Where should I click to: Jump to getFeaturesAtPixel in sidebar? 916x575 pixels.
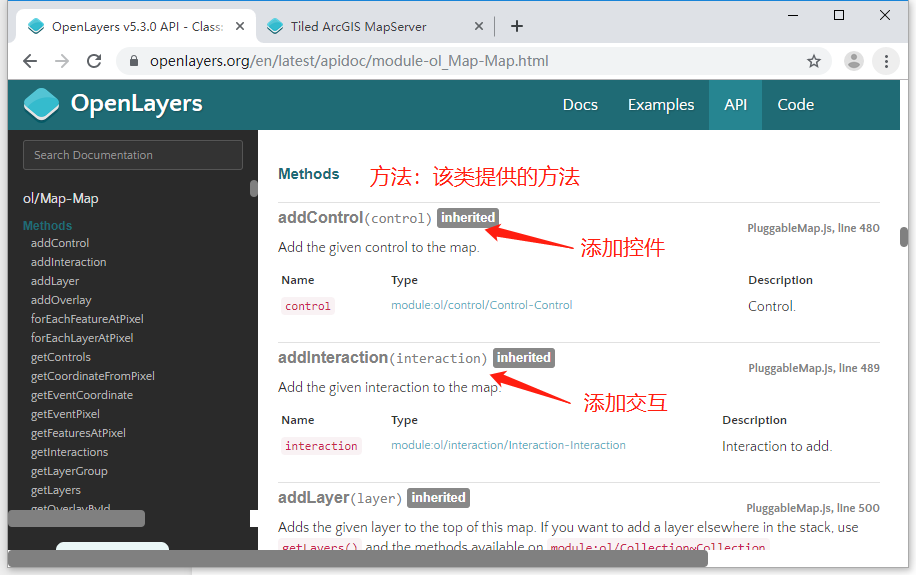click(78, 433)
